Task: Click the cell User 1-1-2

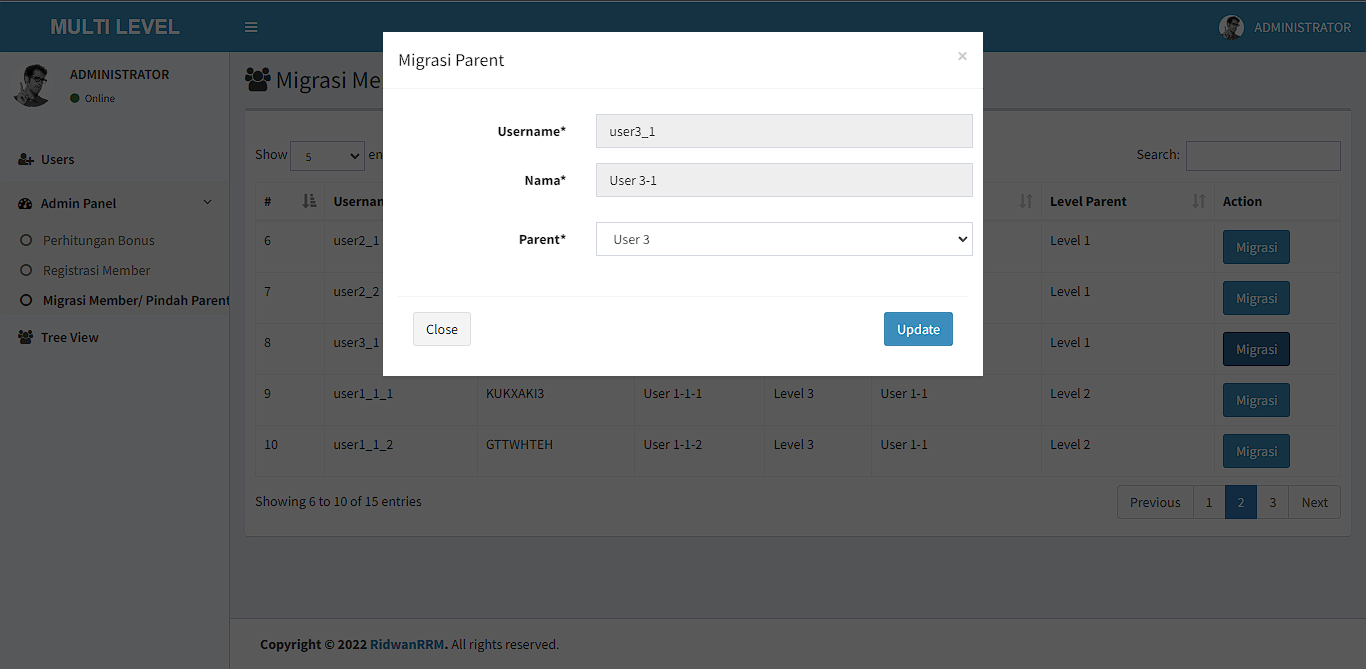Action: click(x=673, y=444)
